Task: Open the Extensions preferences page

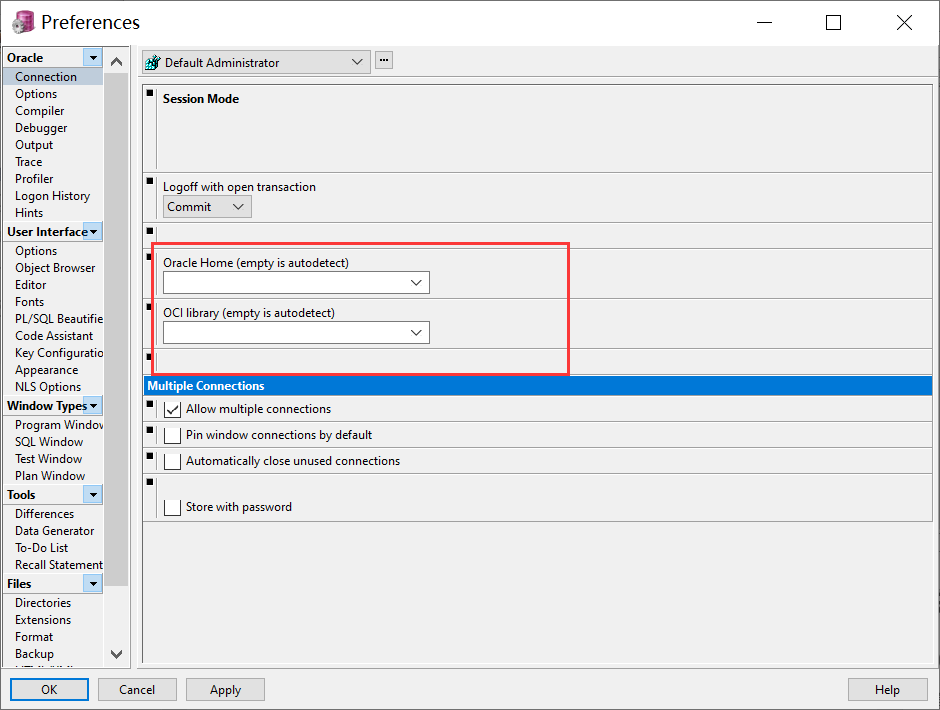Action: tap(43, 620)
